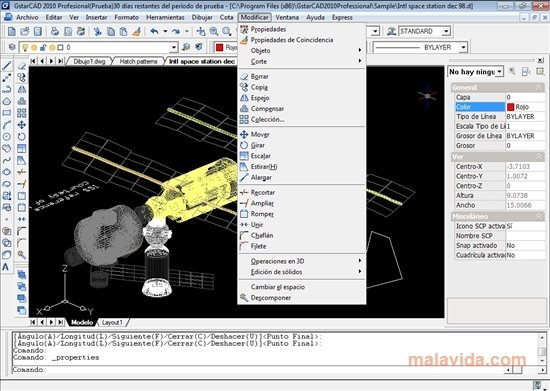Choose 'Cambiar el espacio' menu entry
The image size is (550, 391).
(x=277, y=287)
